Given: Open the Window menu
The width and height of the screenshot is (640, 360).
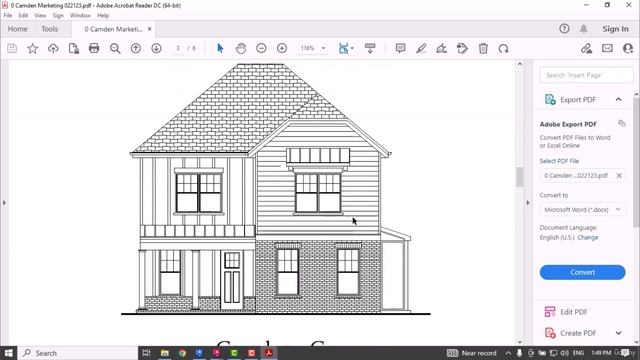Looking at the screenshot, I should click(80, 15).
